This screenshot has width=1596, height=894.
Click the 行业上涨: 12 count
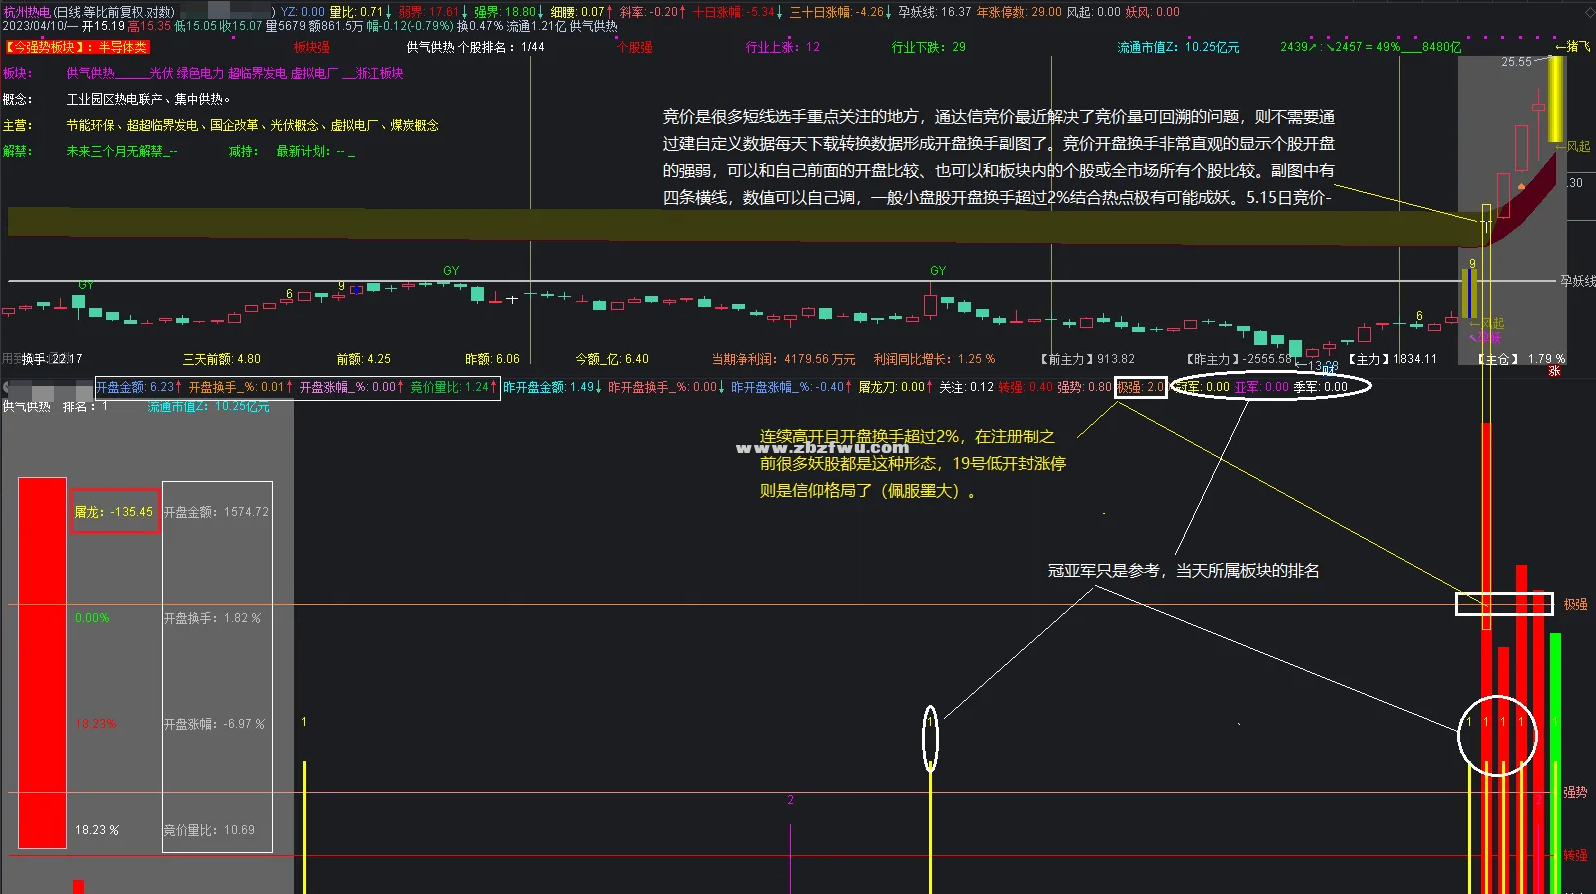(x=782, y=47)
